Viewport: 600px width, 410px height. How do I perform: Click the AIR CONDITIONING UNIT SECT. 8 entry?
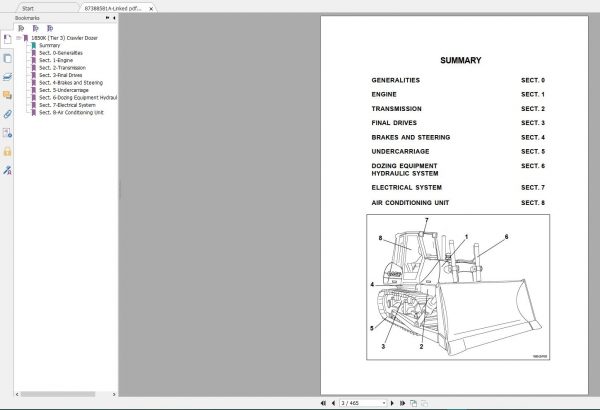458,203
